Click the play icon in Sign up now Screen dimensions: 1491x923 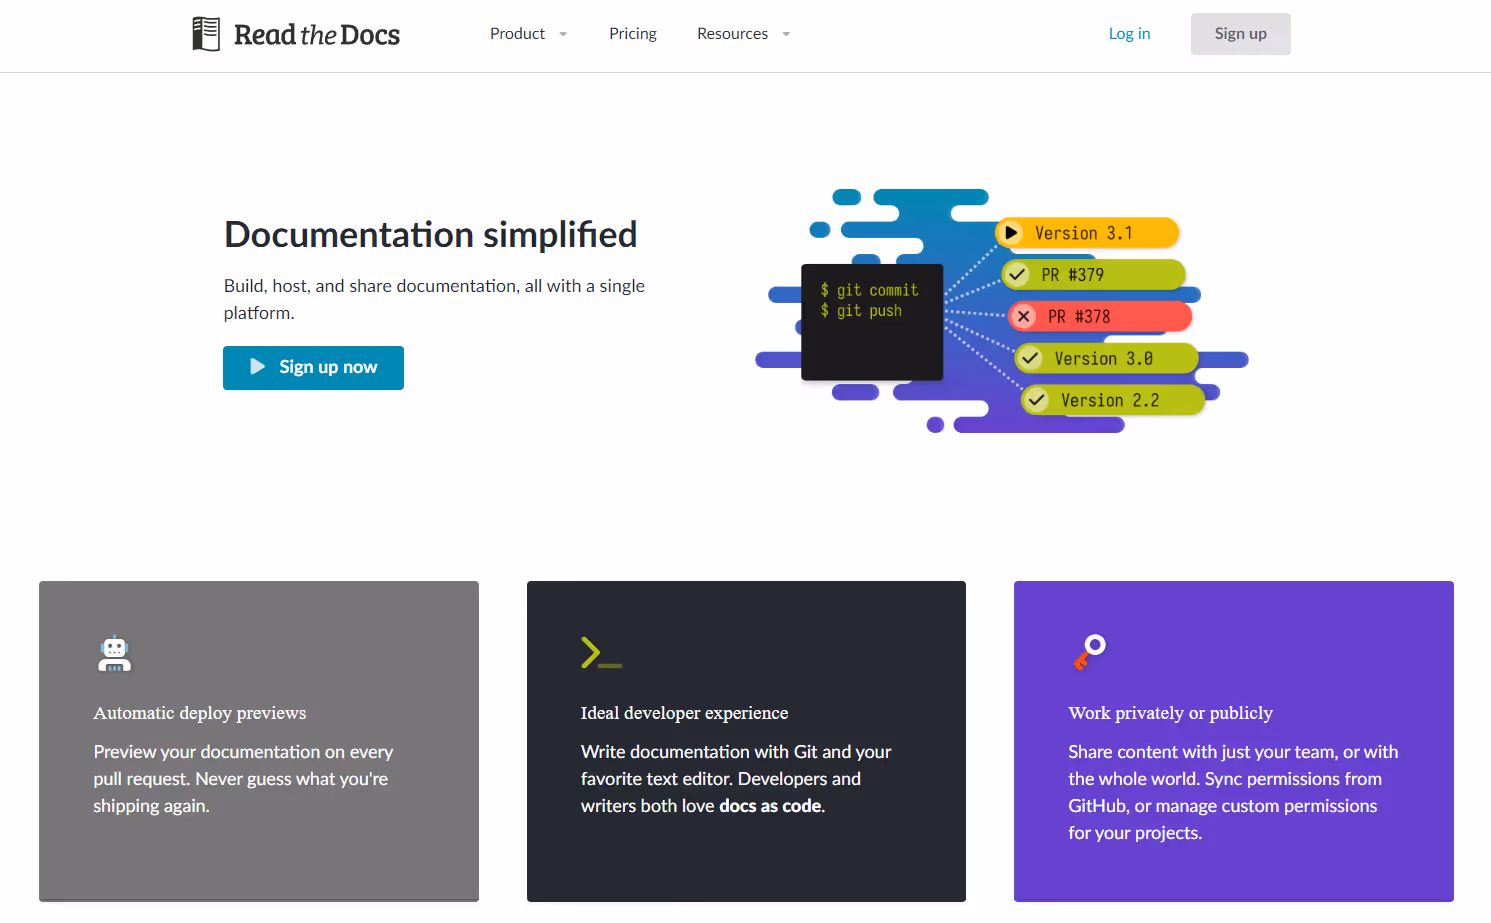[x=257, y=367]
